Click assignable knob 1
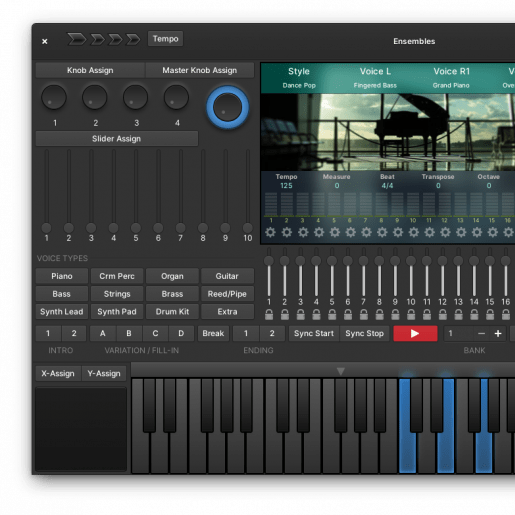 [x=54, y=97]
